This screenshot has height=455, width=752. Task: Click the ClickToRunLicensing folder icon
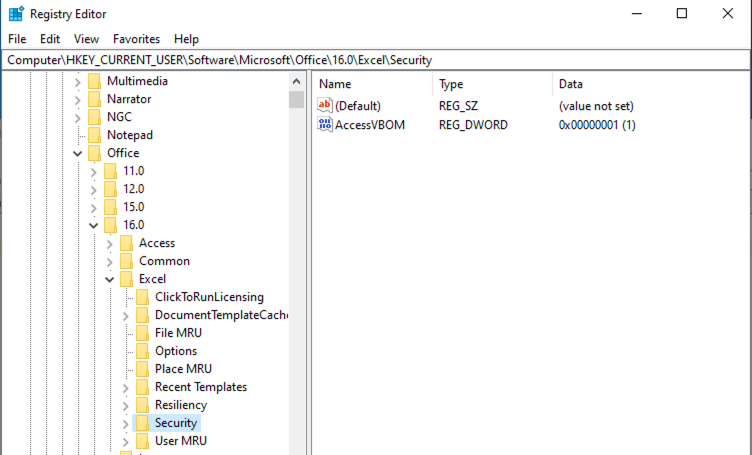click(142, 297)
